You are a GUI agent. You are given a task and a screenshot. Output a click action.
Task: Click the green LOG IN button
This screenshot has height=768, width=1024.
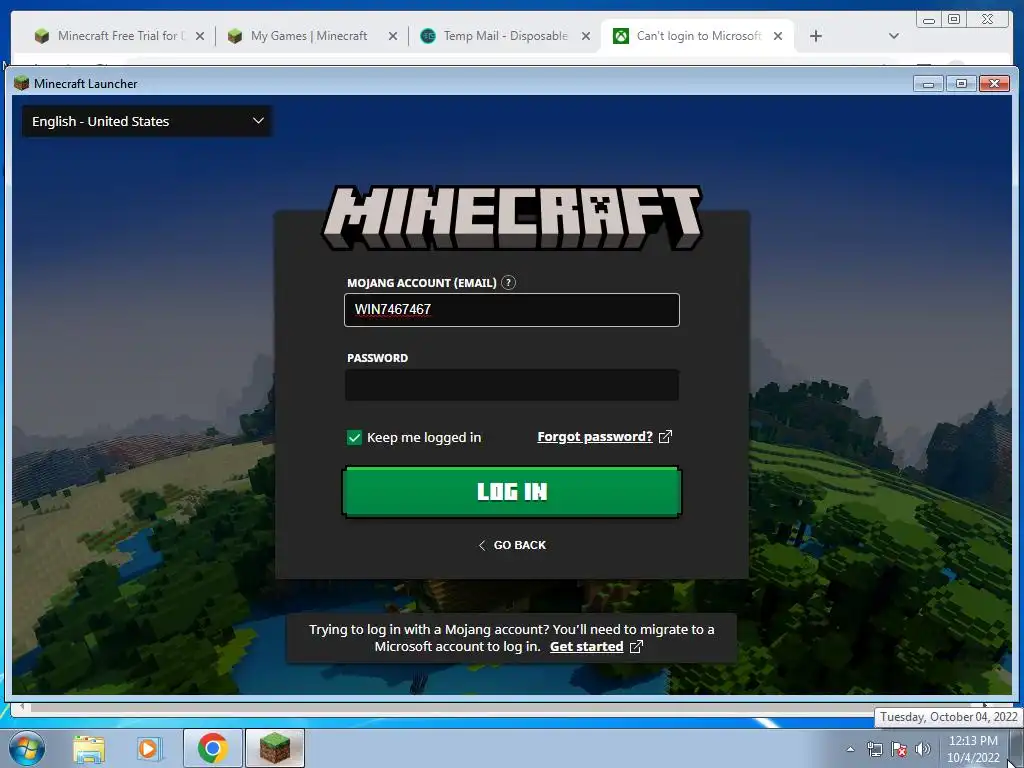point(511,492)
